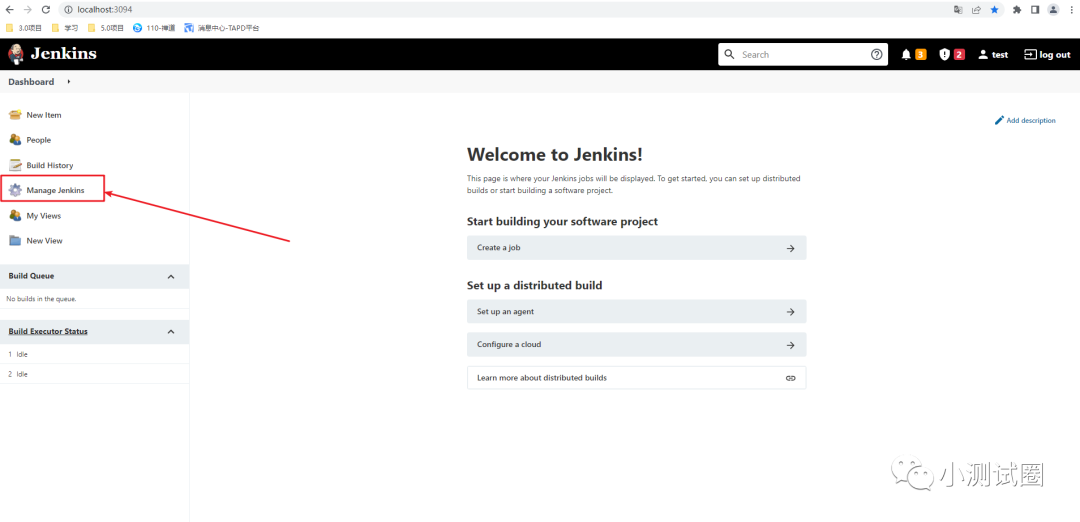This screenshot has height=522, width=1080.
Task: Click the Dashboard breadcrumb link
Action: point(31,82)
